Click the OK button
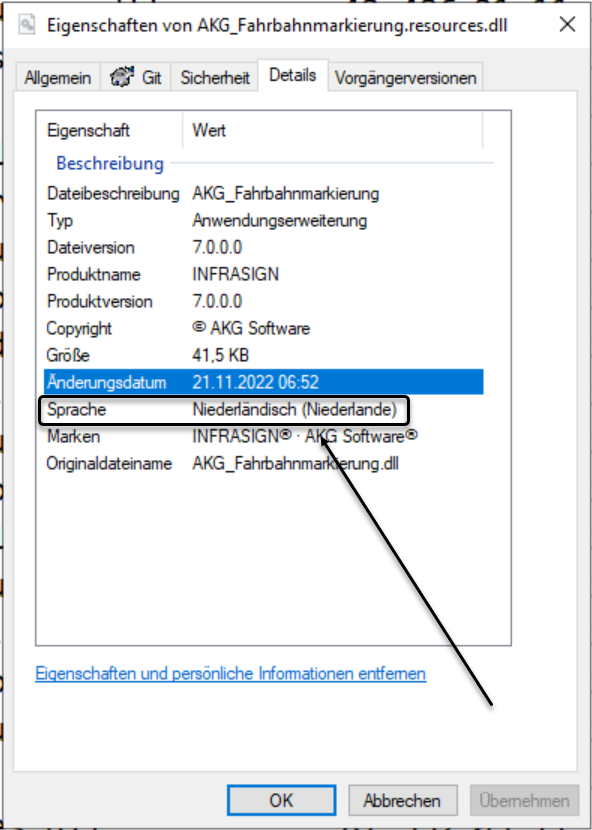 click(281, 800)
